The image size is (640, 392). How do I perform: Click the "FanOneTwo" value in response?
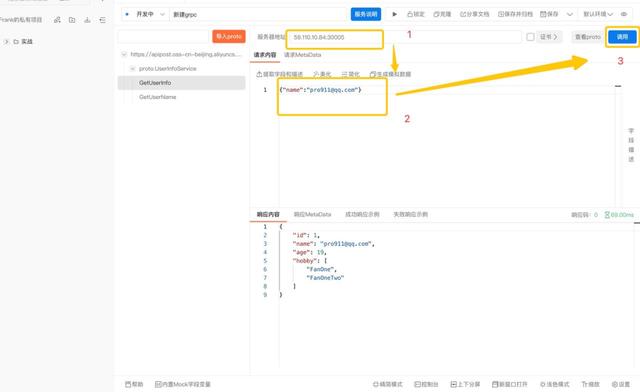tap(325, 278)
